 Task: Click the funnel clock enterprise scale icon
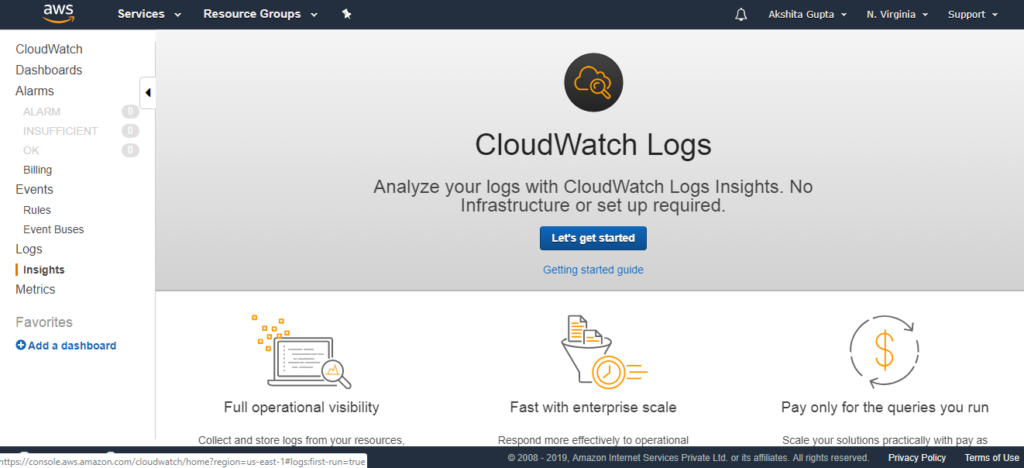[603, 352]
